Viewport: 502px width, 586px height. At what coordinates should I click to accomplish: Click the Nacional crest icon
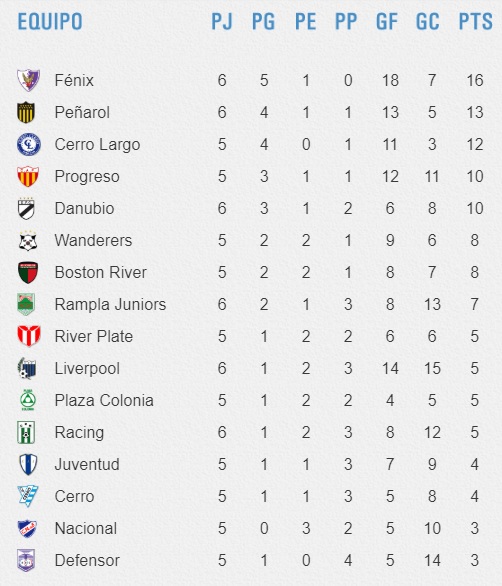[27, 528]
